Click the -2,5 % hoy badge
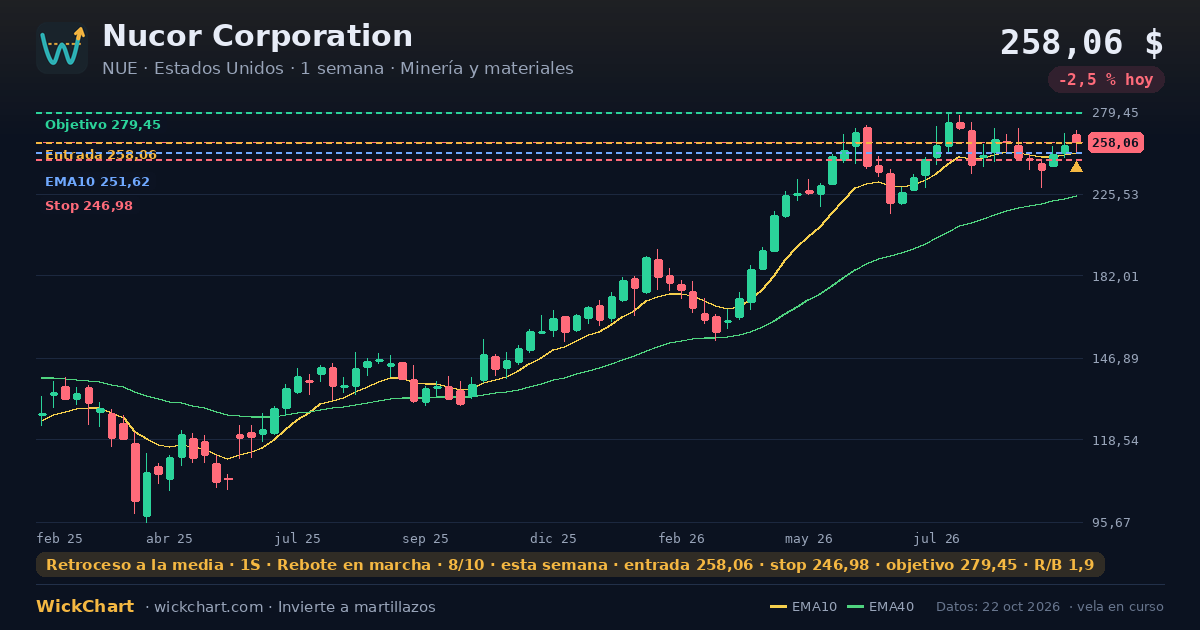Image resolution: width=1200 pixels, height=630 pixels. pos(1106,80)
